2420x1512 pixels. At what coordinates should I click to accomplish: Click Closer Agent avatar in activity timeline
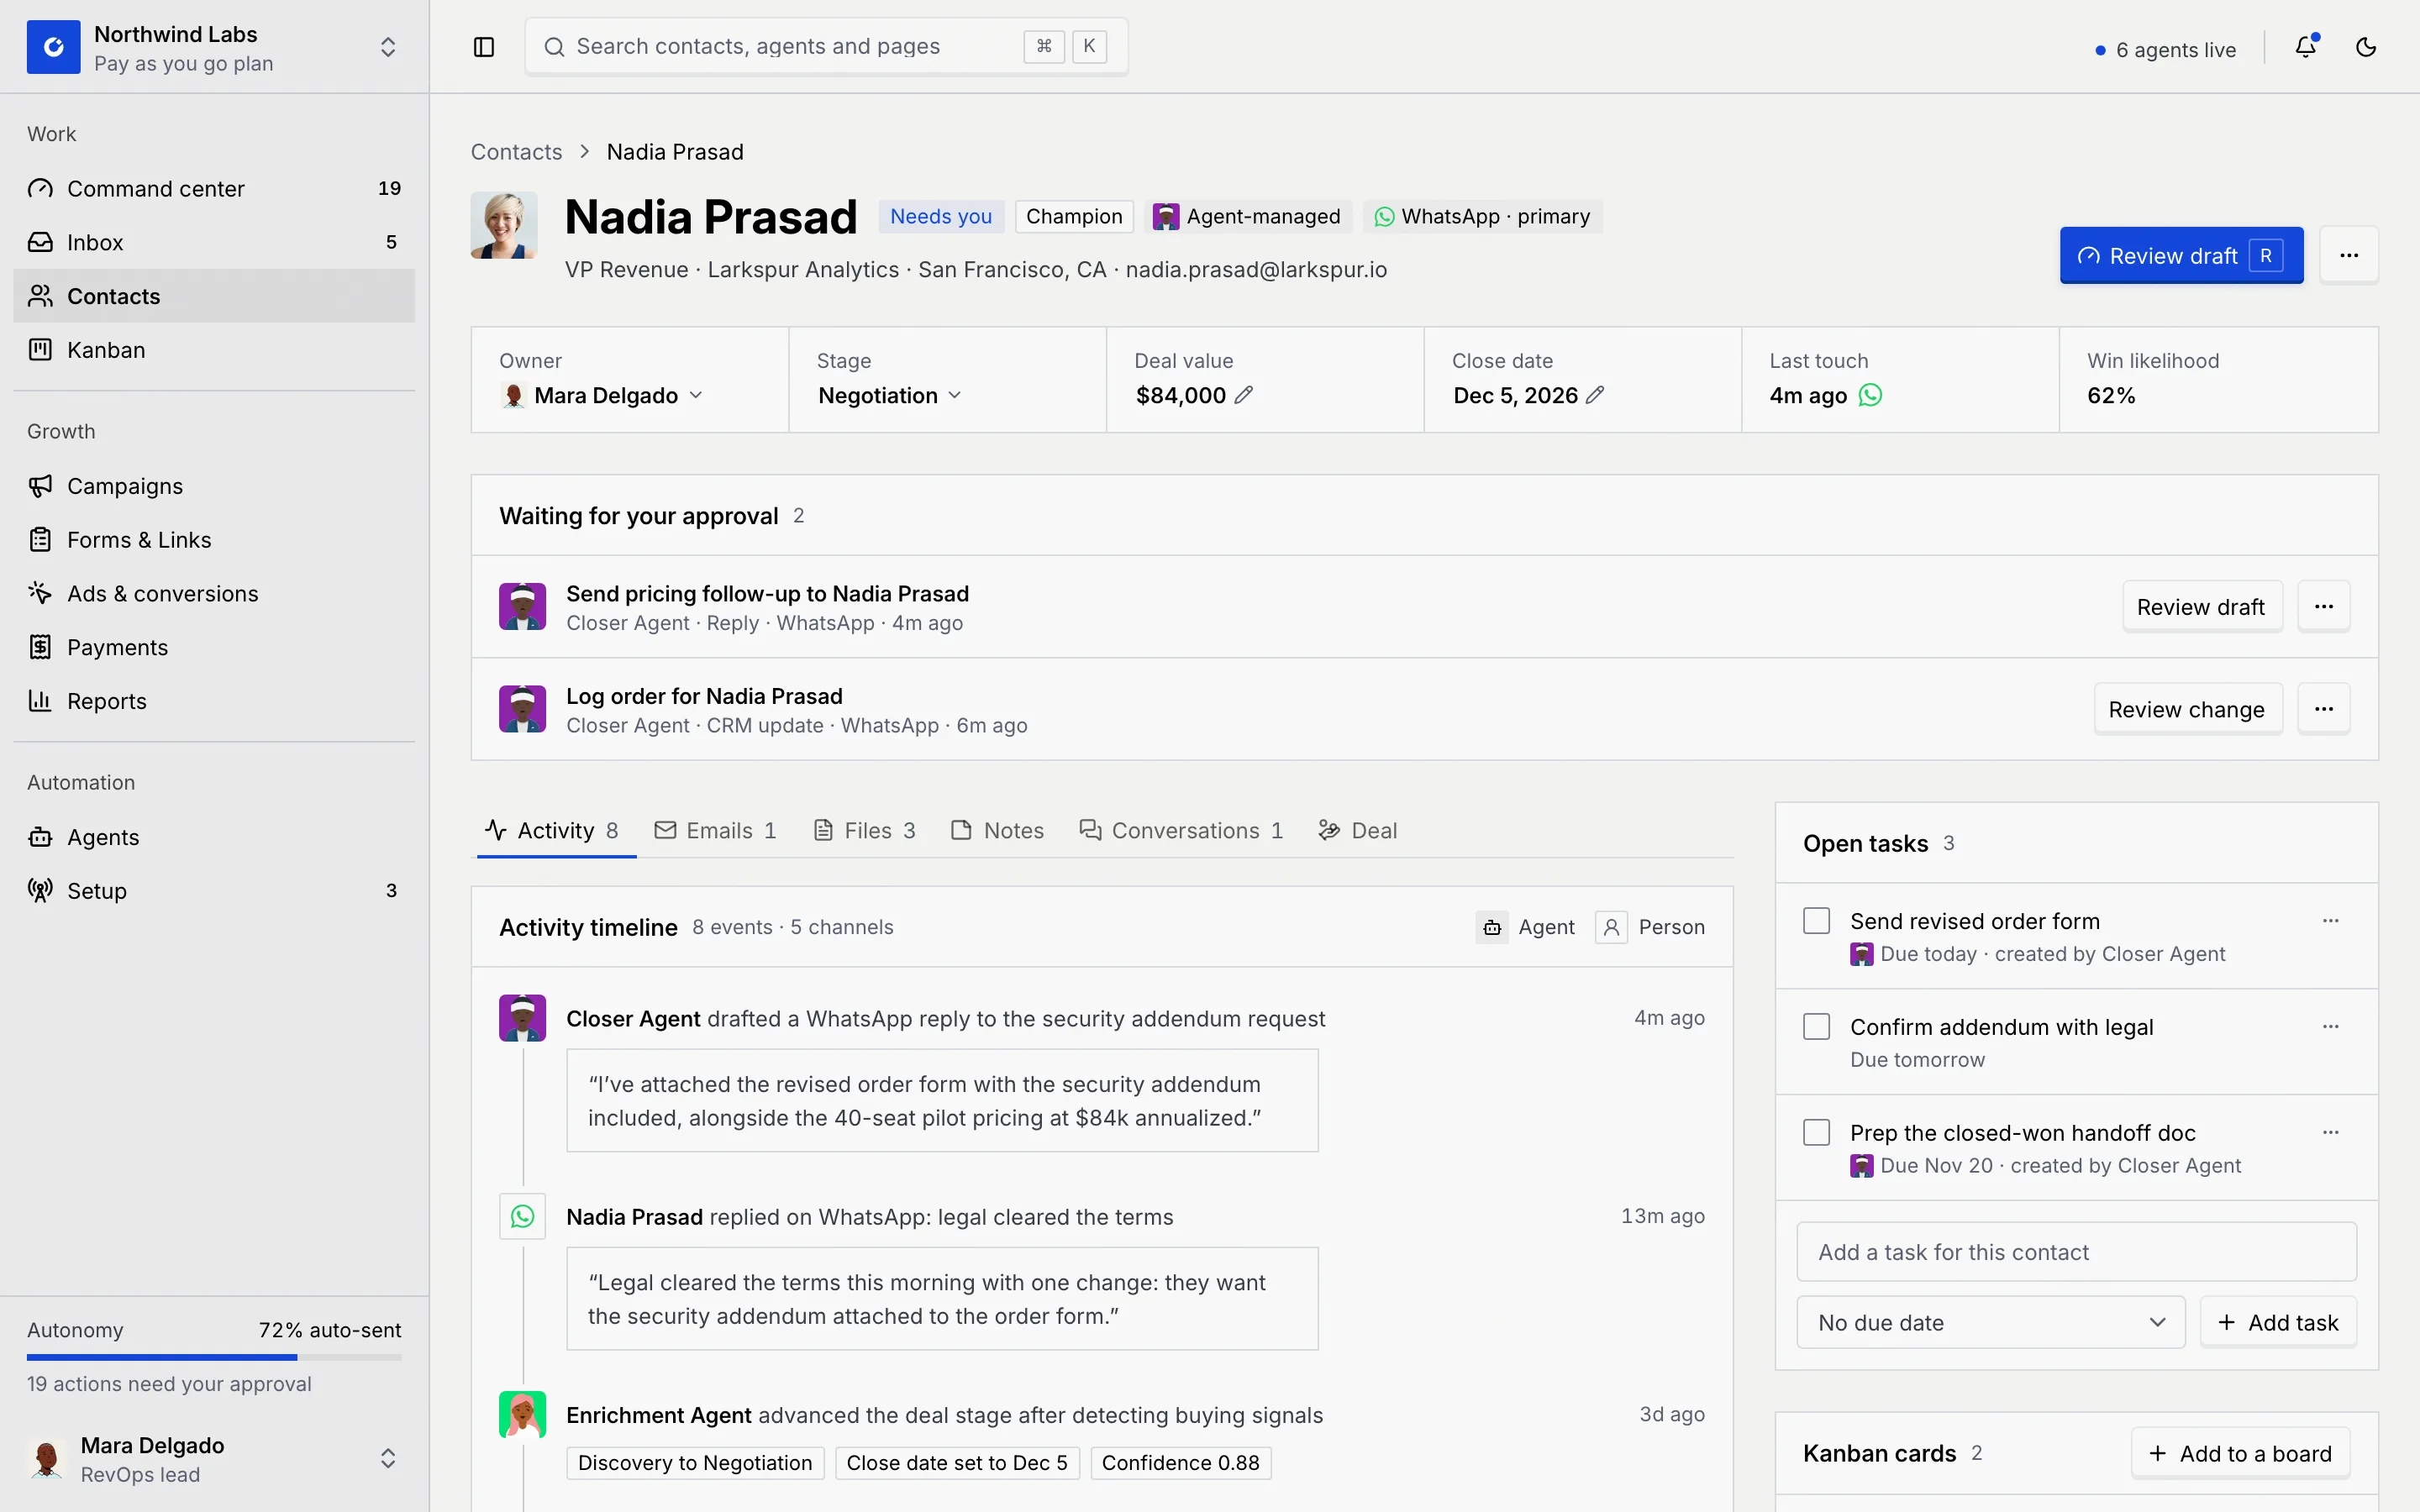pyautogui.click(x=522, y=1018)
